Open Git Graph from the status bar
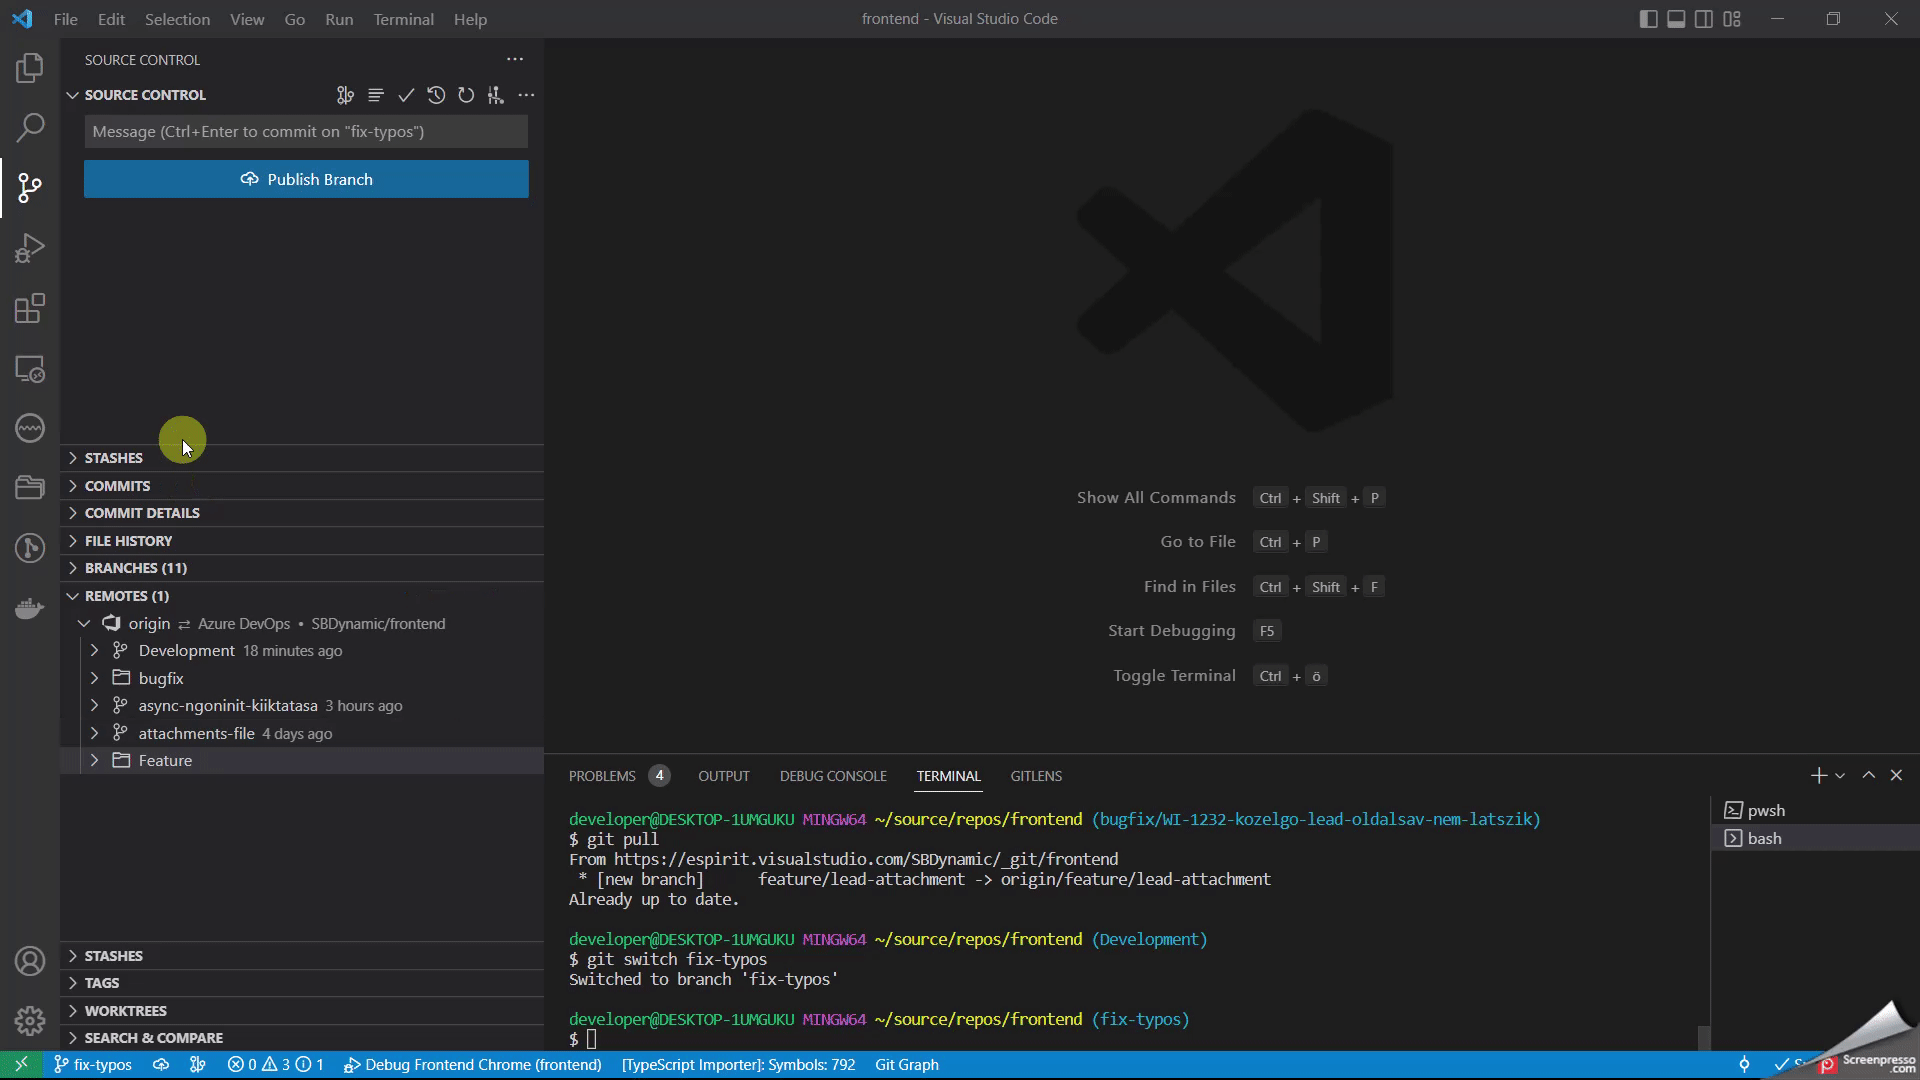Viewport: 1920px width, 1080px height. tap(906, 1065)
